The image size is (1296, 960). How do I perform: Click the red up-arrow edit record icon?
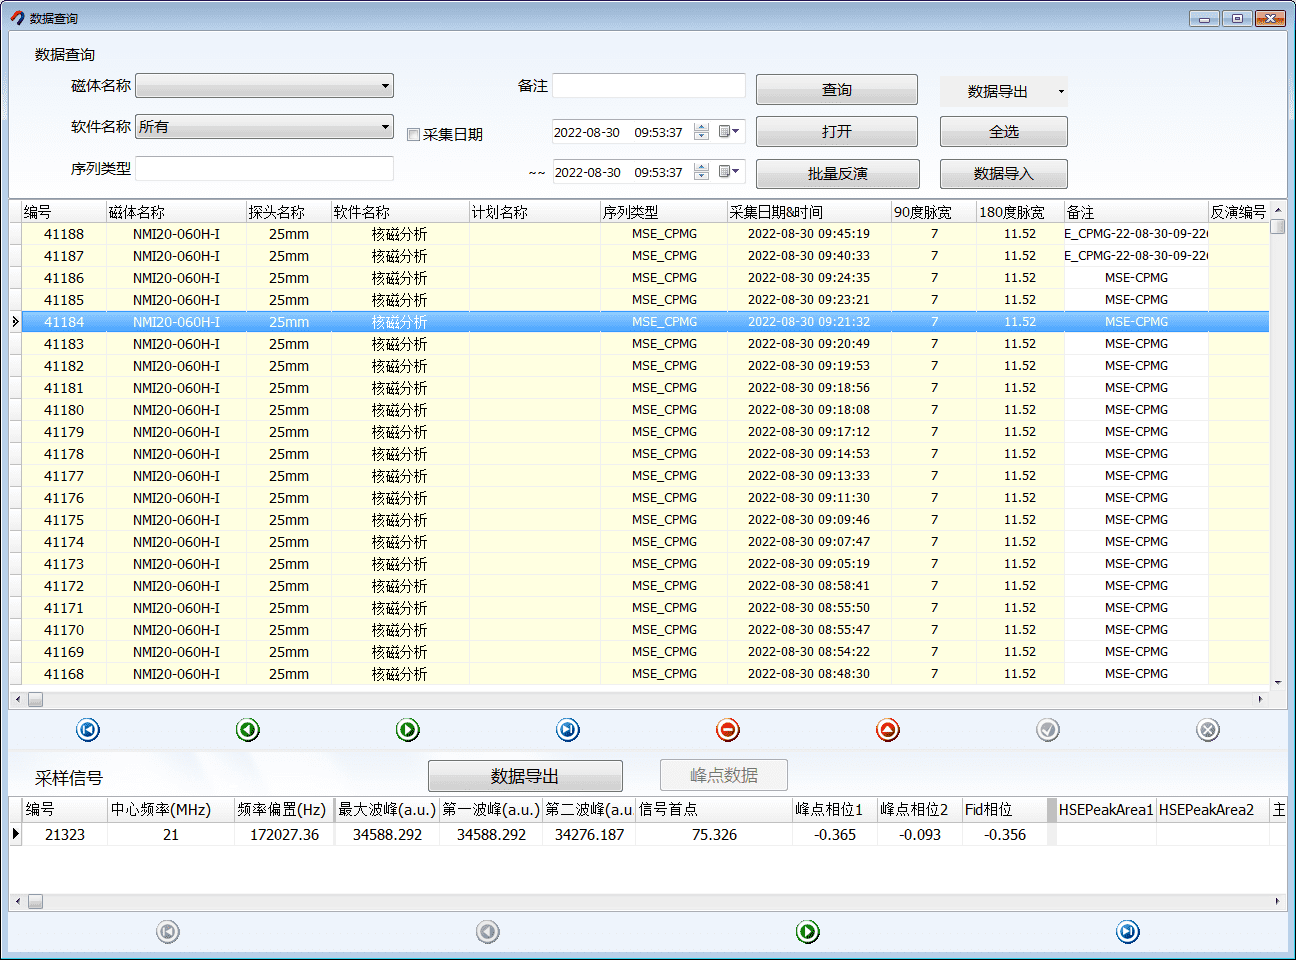point(888,730)
